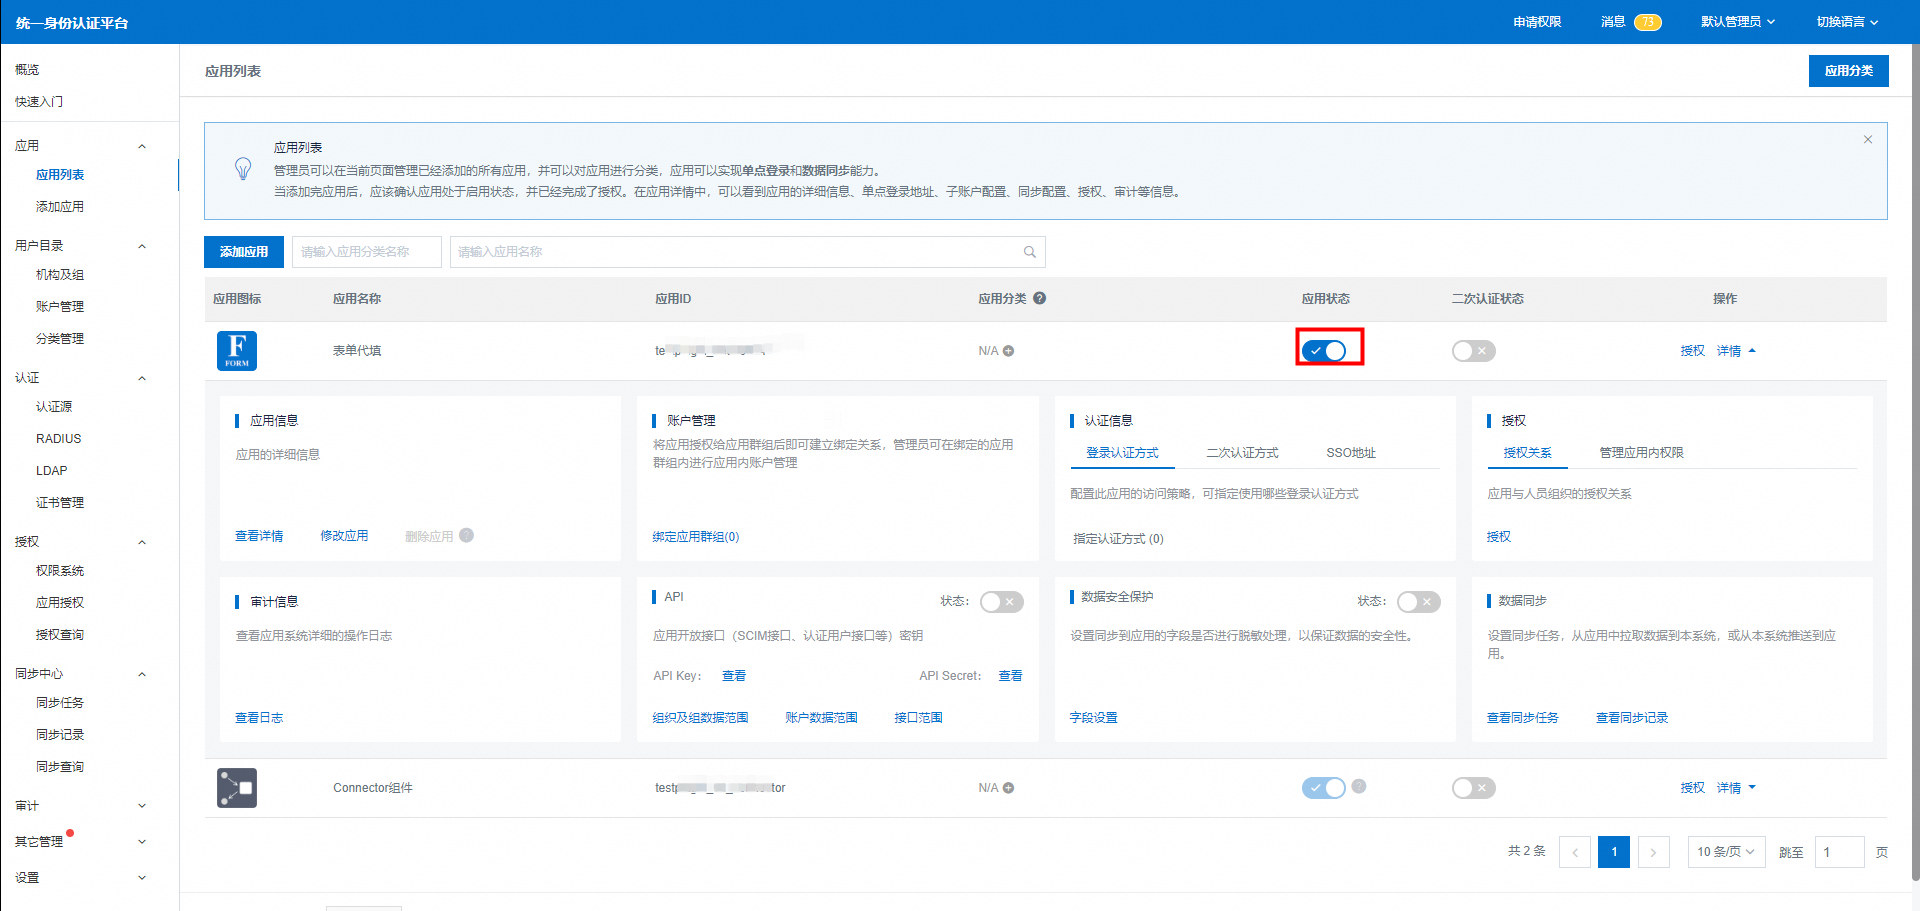Screen dimensions: 1920x911
Task: Click the message count badge 73
Action: tap(1647, 22)
